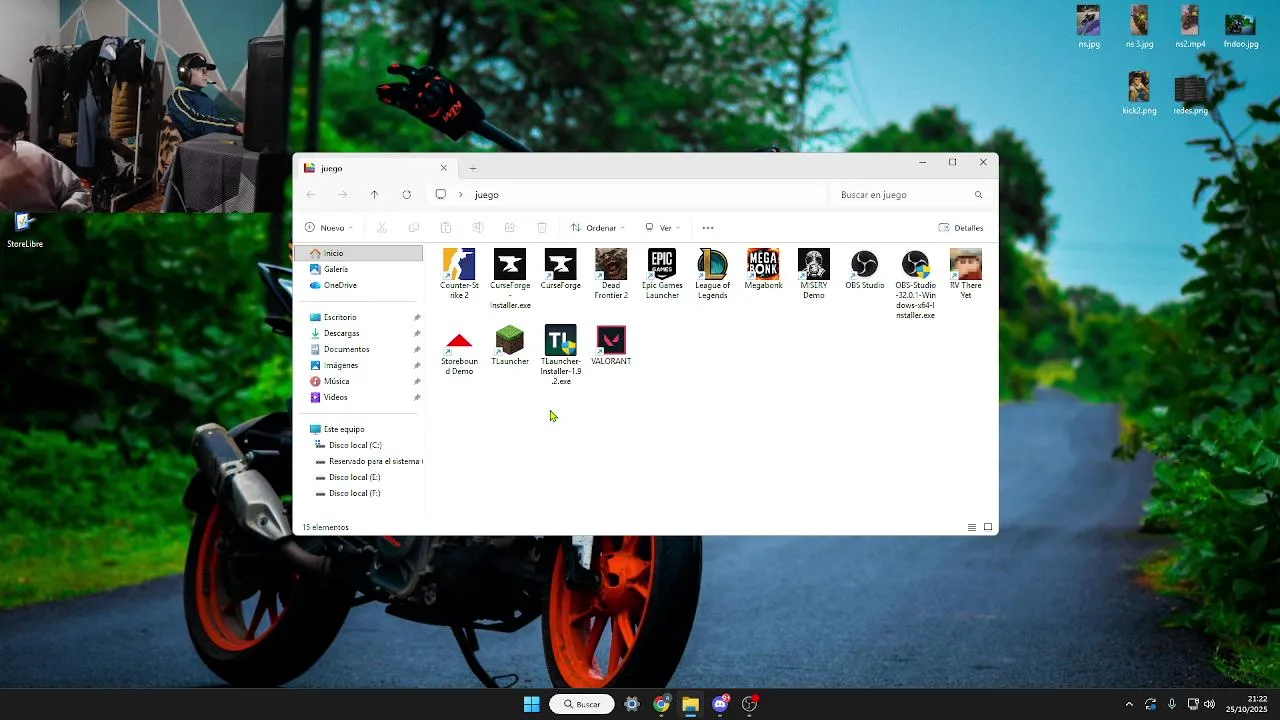This screenshot has height=720, width=1280.
Task: Go back in File Explorer
Action: pos(311,195)
